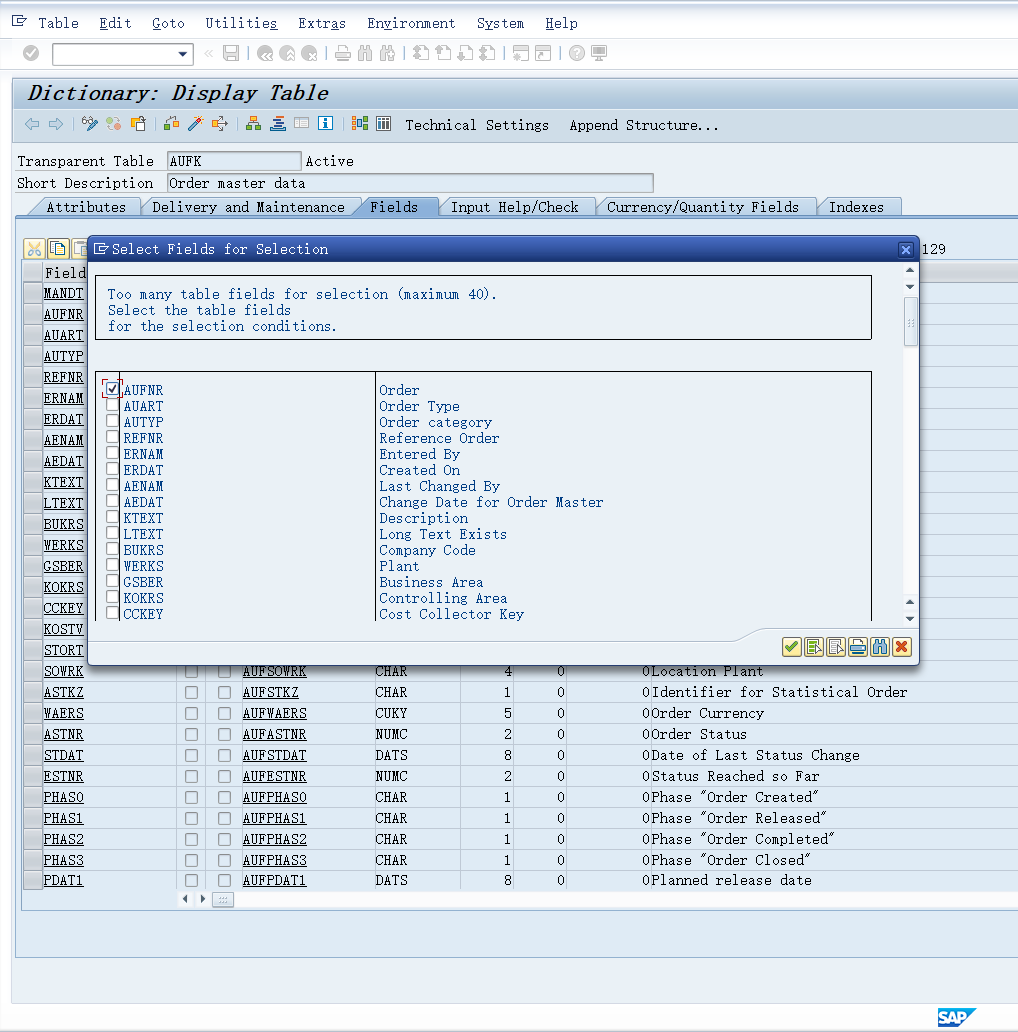
Task: Open the Delivery and Maintenance tab
Action: tap(248, 207)
